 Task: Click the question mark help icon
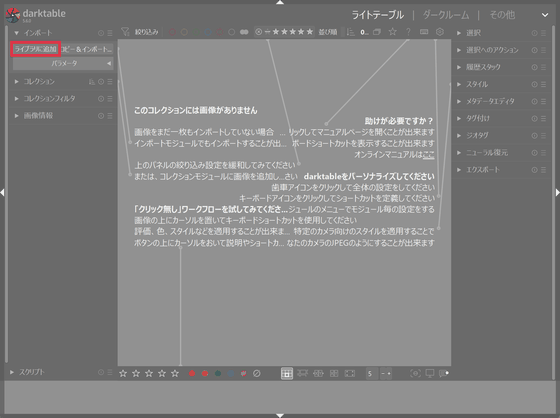pyautogui.click(x=408, y=32)
